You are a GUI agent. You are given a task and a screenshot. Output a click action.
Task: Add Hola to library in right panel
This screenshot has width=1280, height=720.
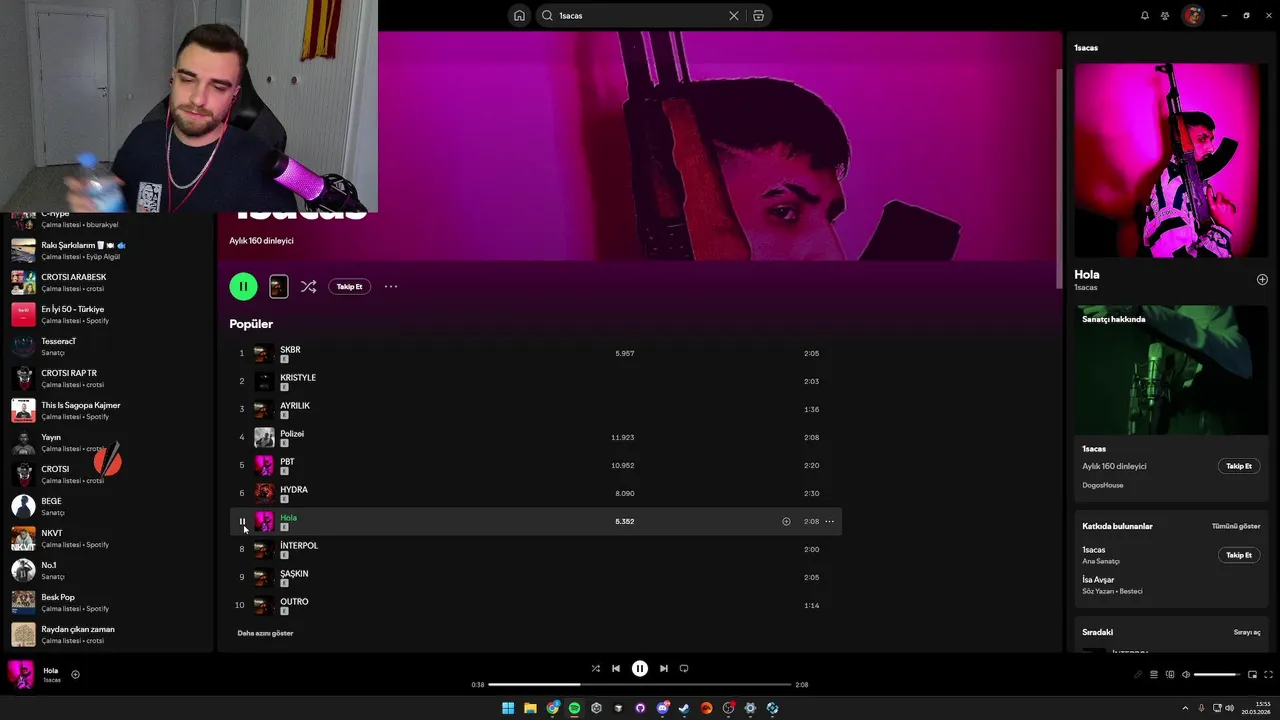[1262, 279]
